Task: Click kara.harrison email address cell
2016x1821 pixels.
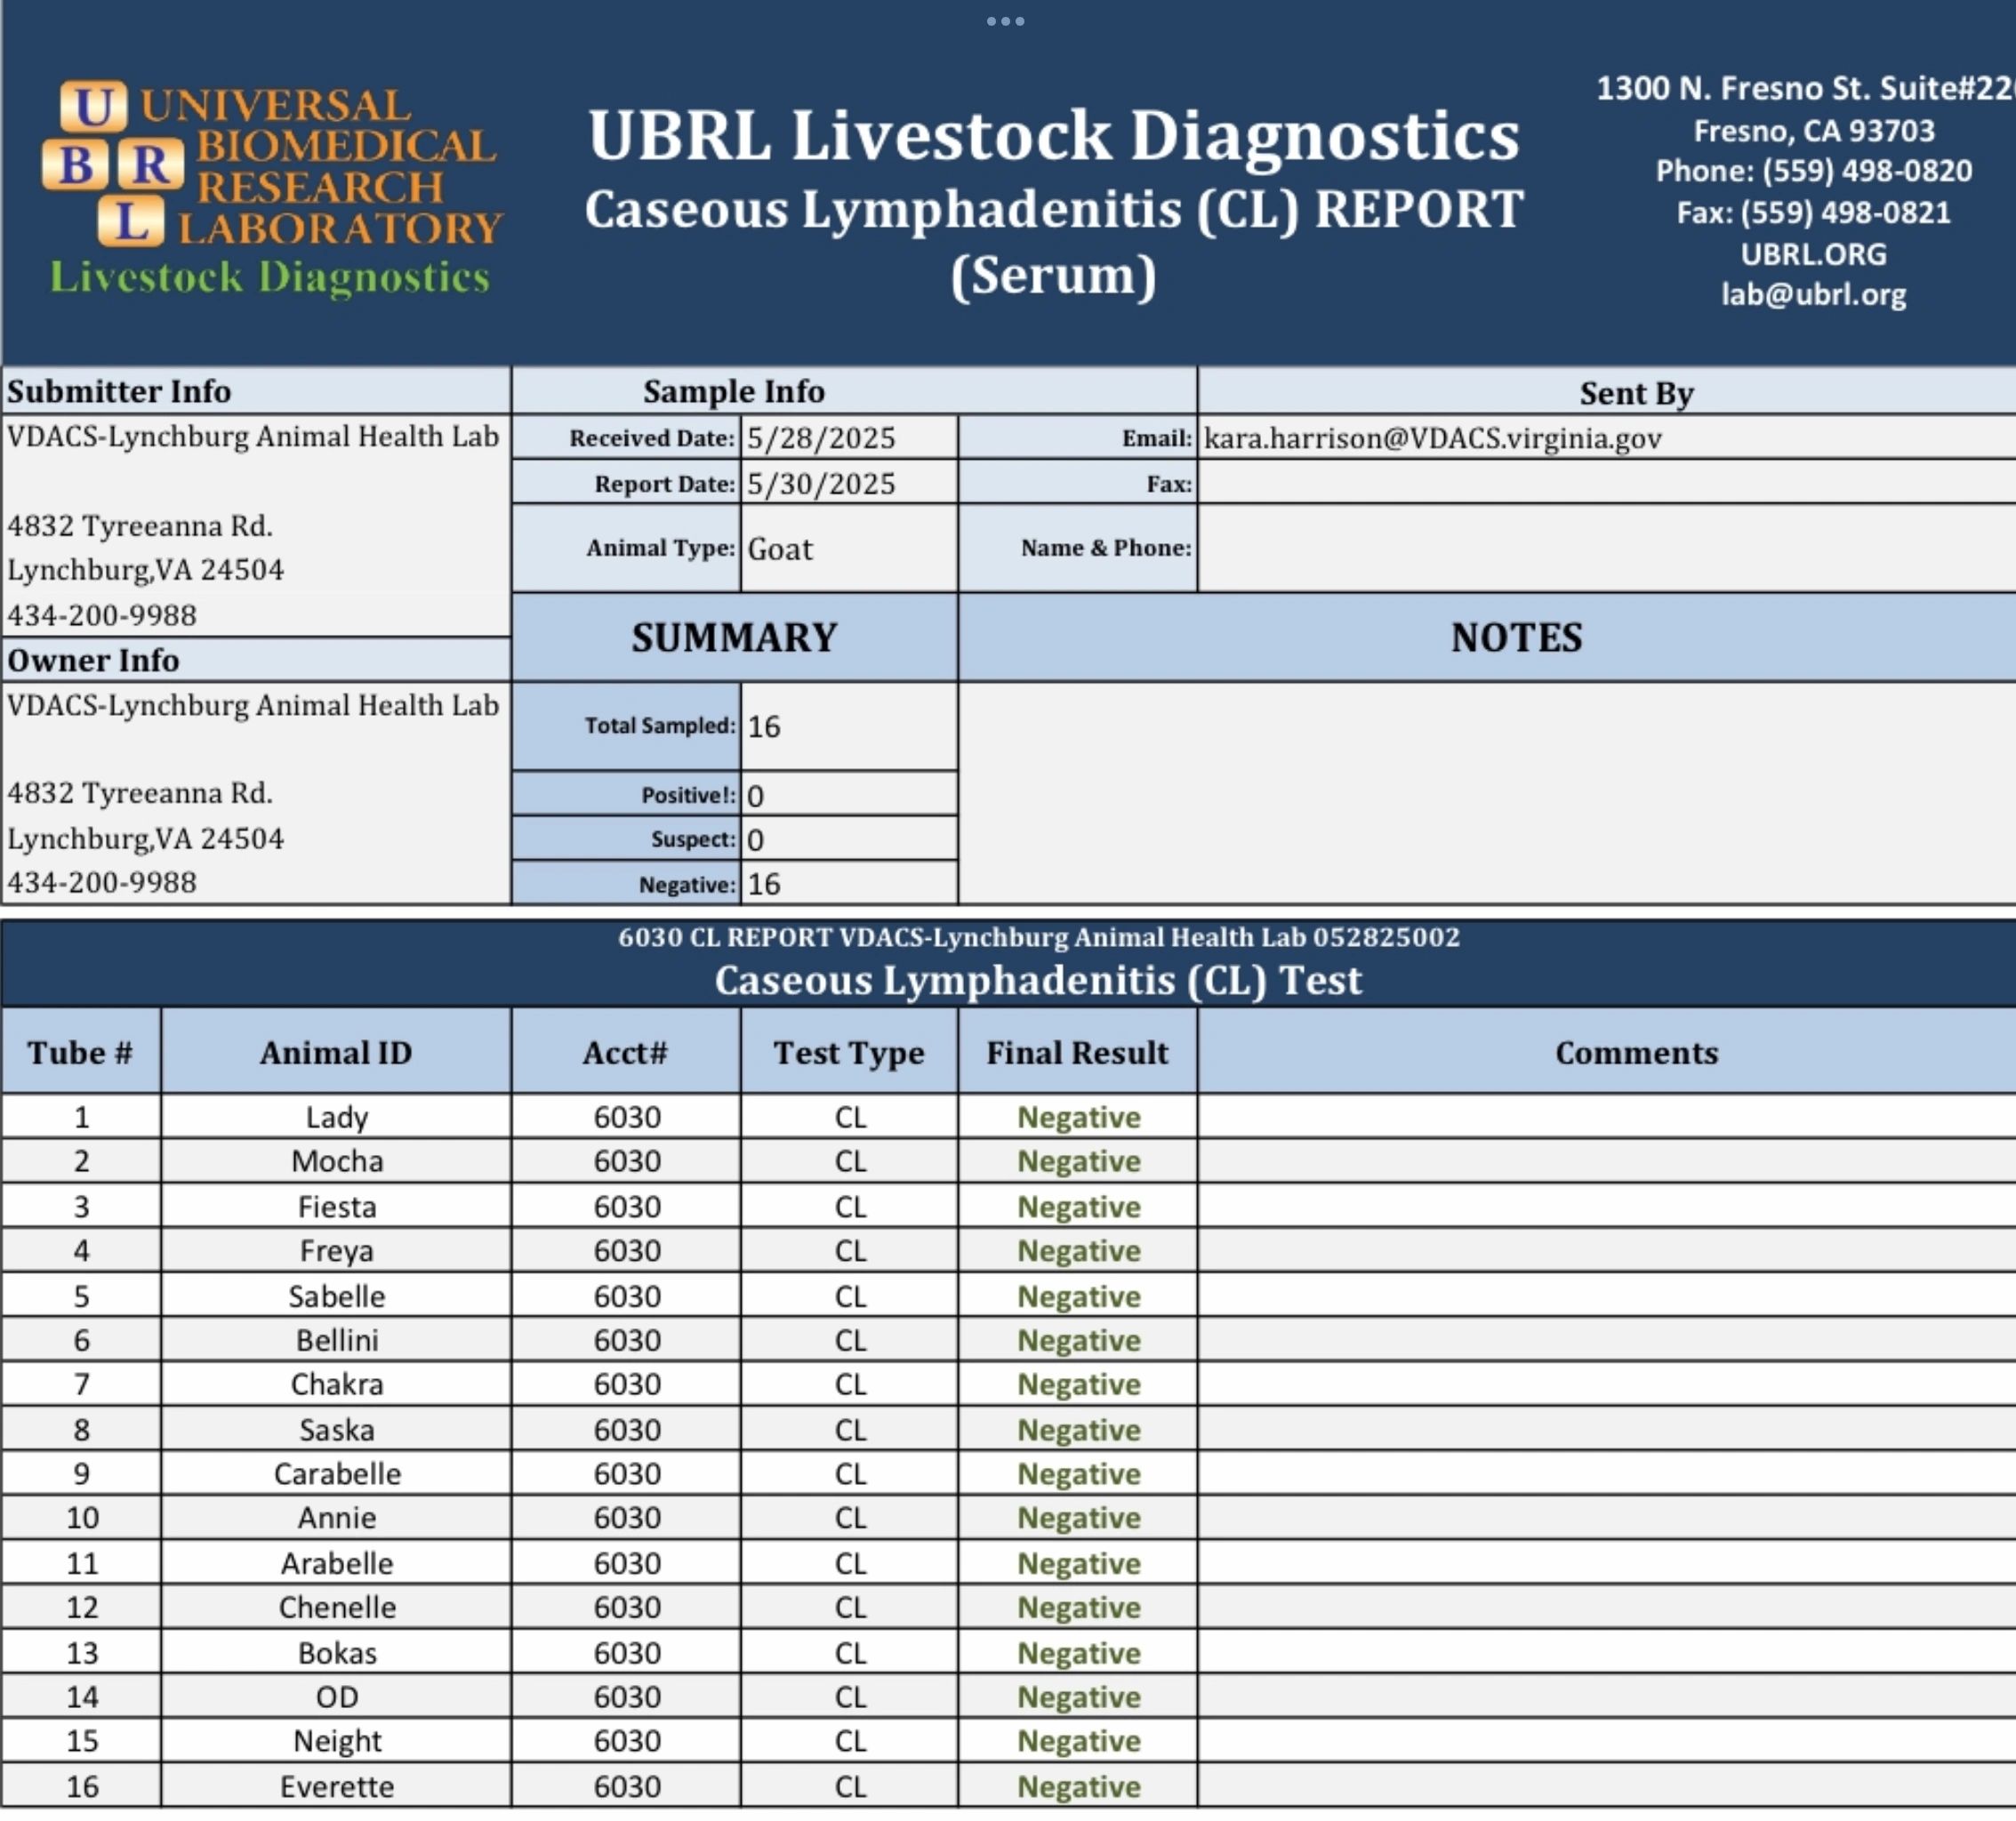Action: coord(1432,438)
